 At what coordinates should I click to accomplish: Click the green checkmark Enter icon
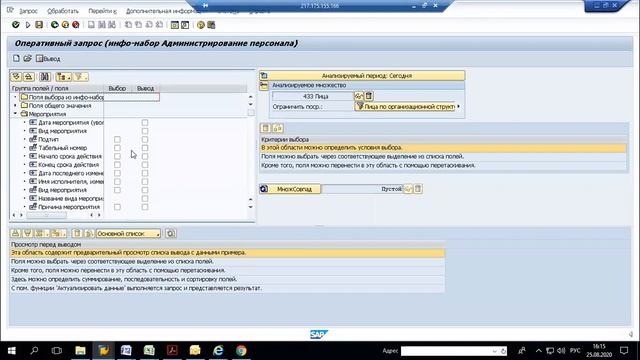pyautogui.click(x=16, y=25)
